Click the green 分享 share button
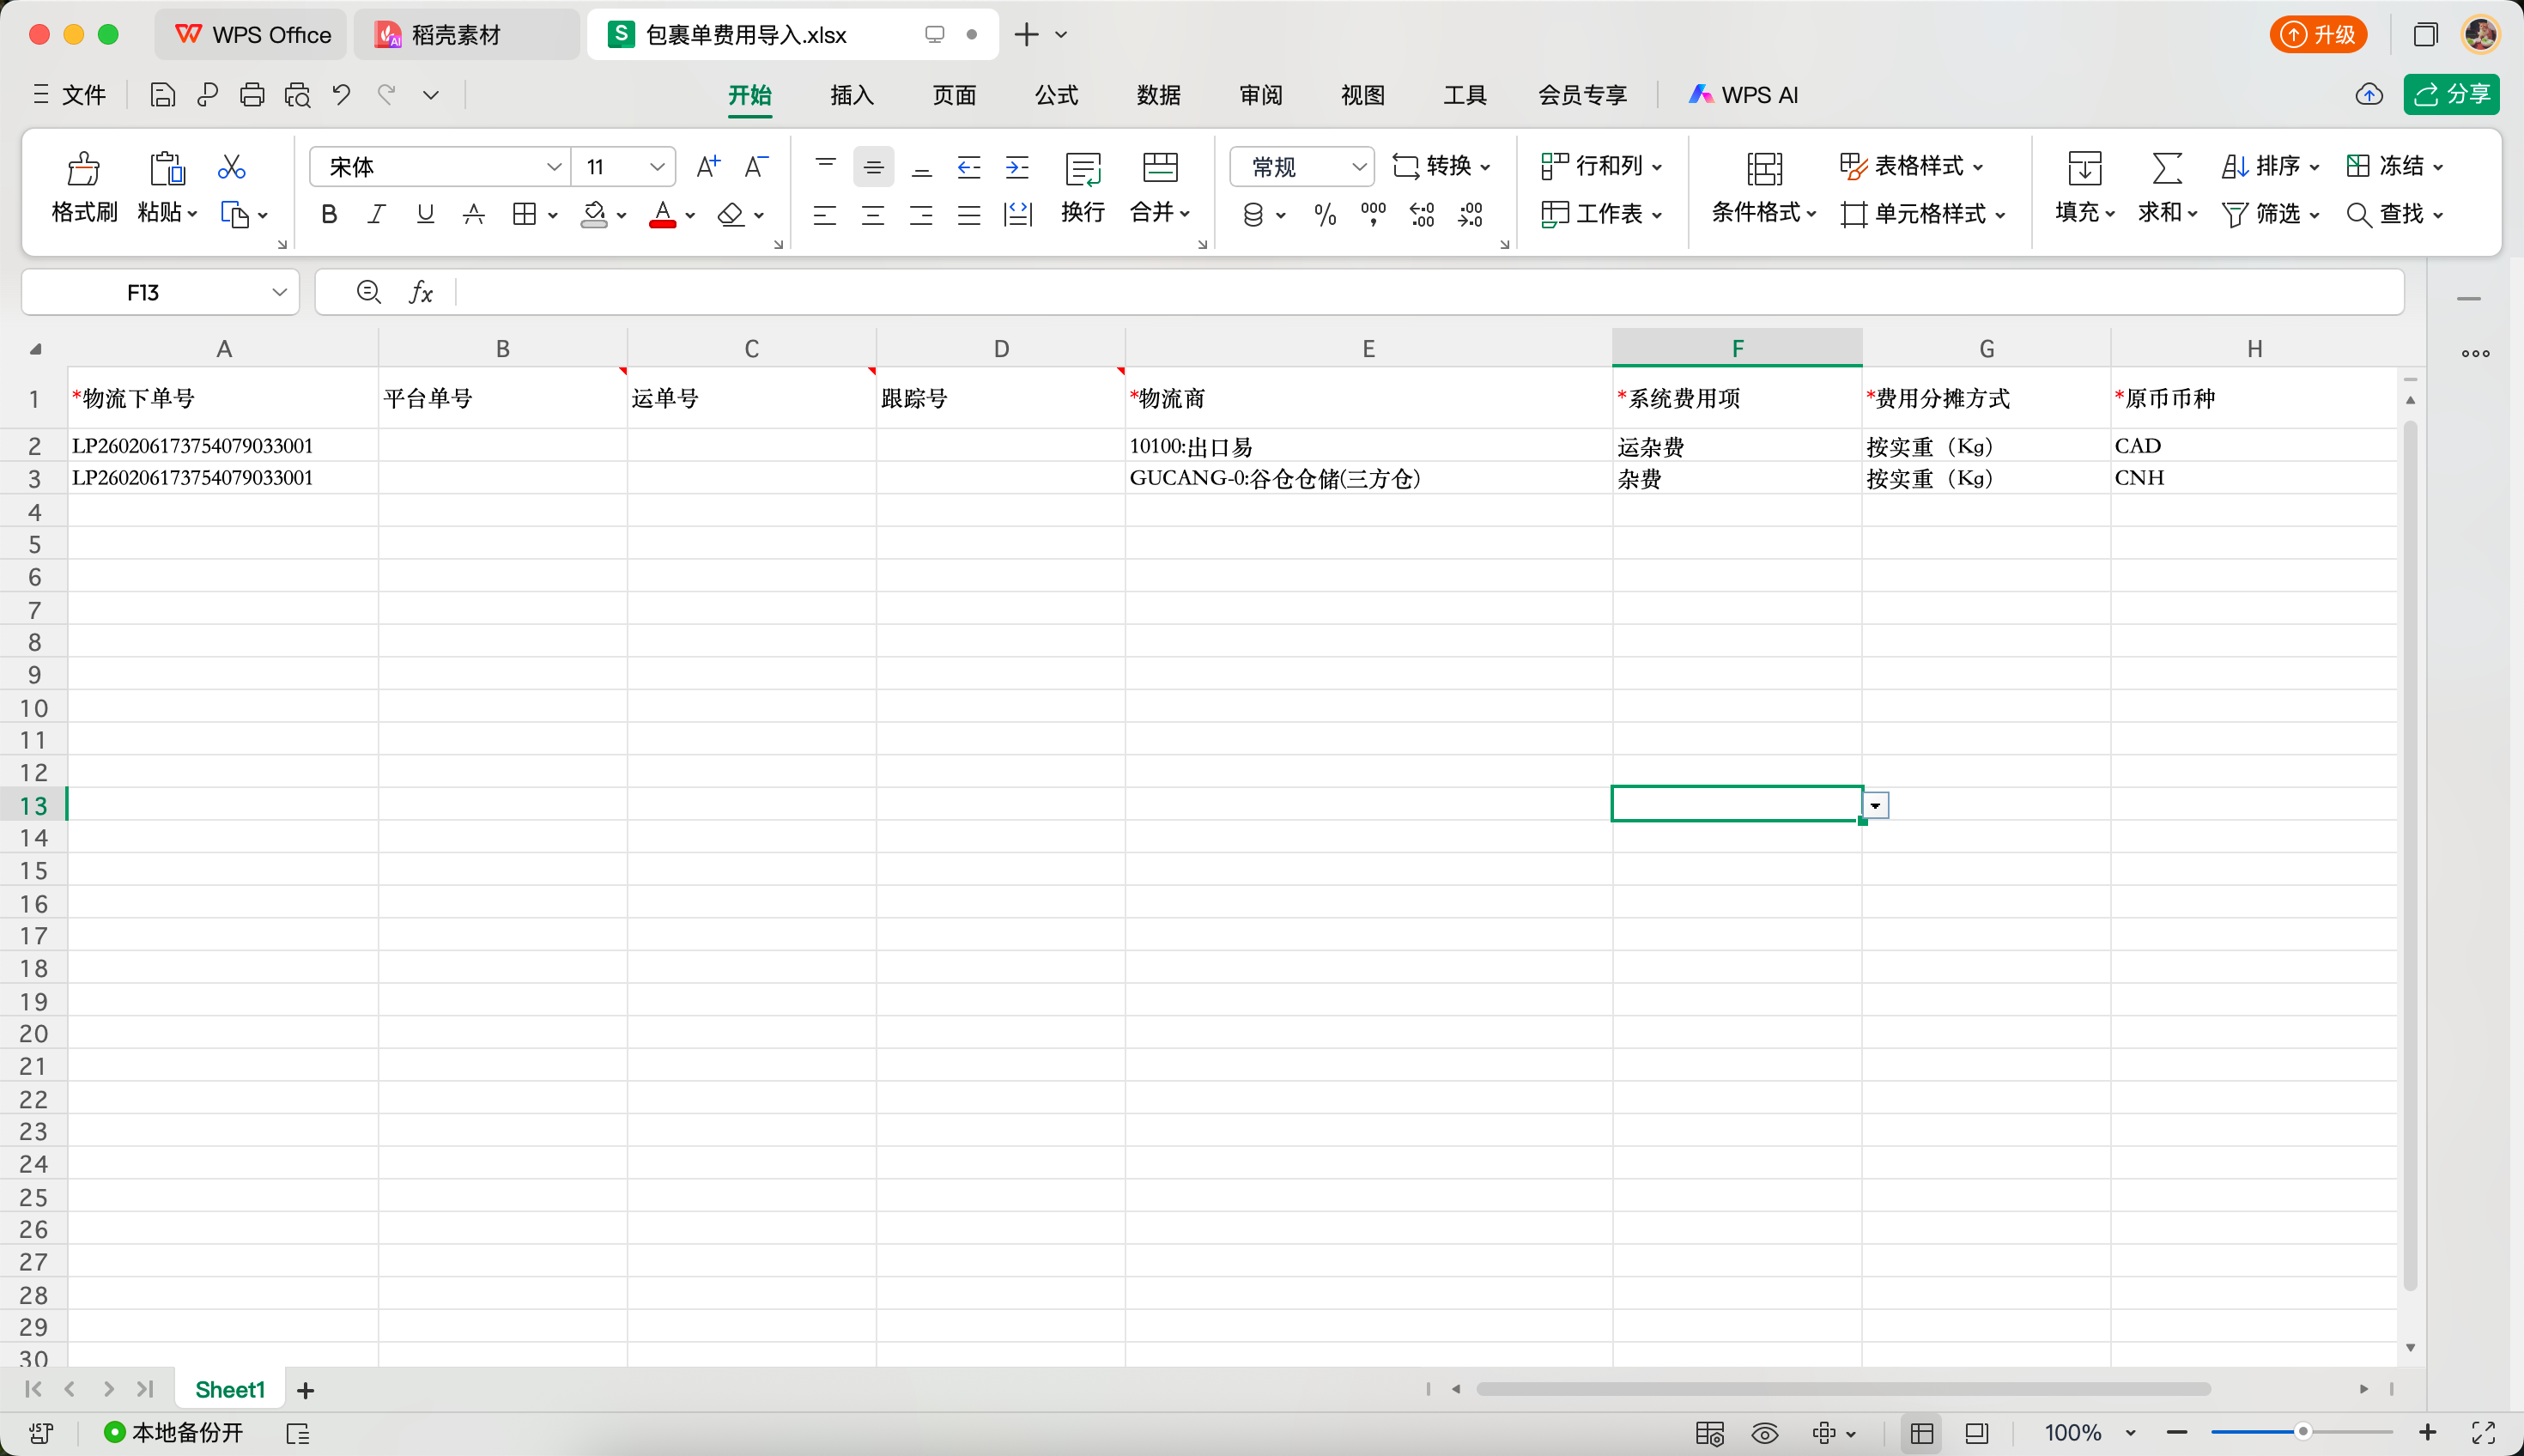Screen dimensions: 2524x1456 click(2451, 95)
